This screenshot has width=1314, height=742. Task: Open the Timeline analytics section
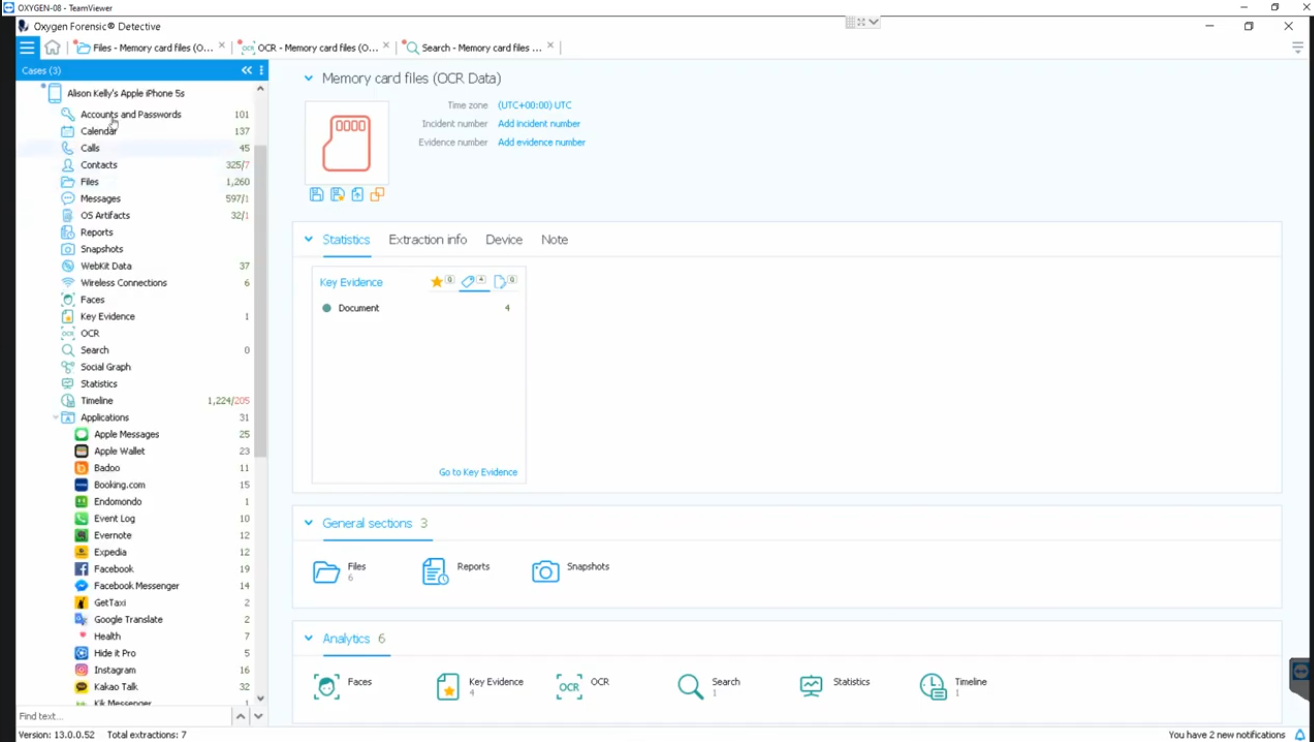point(933,686)
